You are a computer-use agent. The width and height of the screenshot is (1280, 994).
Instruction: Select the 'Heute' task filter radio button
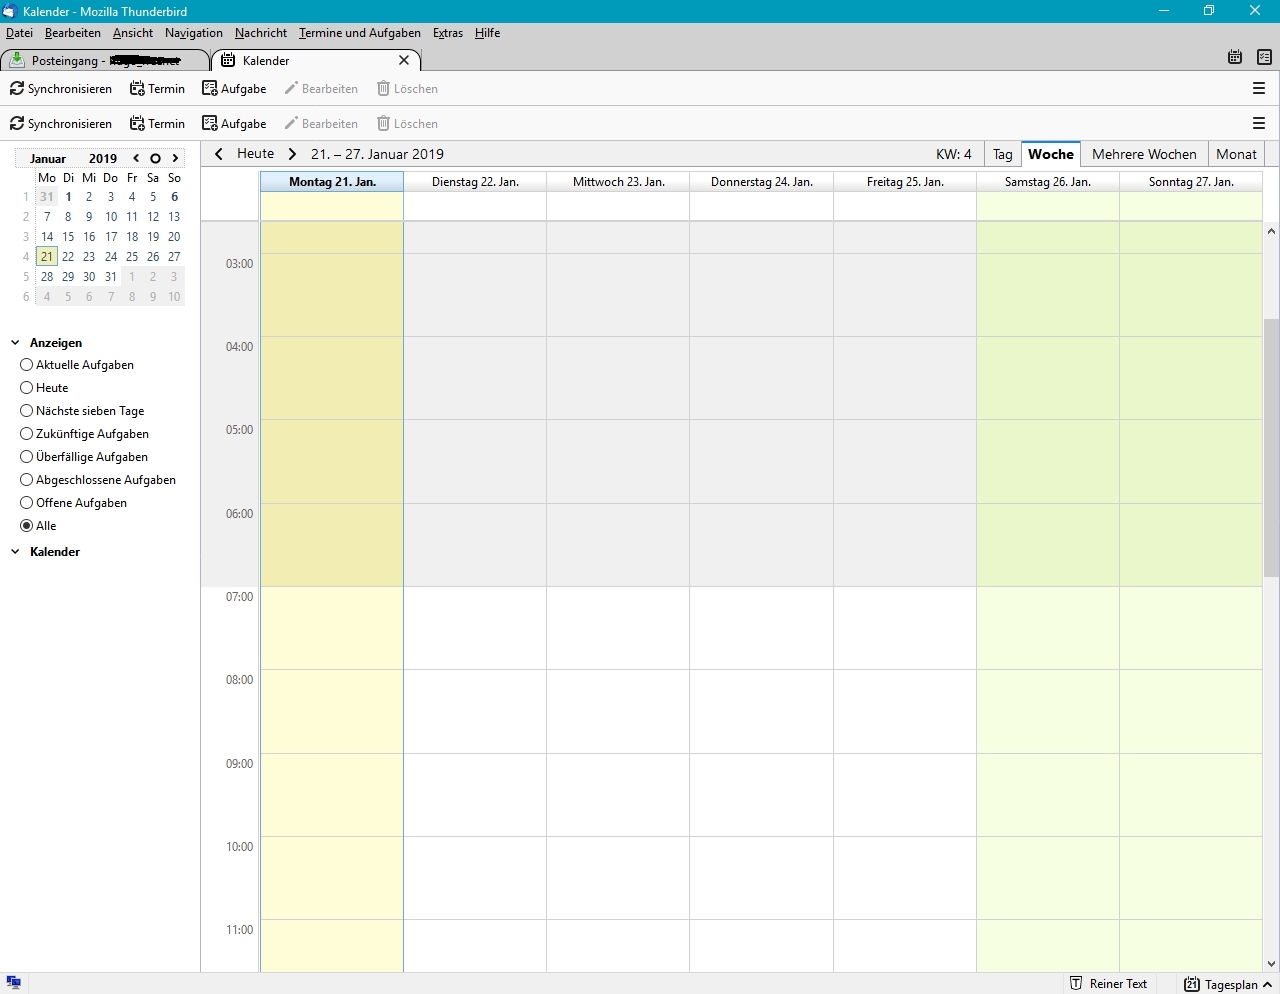tap(27, 388)
